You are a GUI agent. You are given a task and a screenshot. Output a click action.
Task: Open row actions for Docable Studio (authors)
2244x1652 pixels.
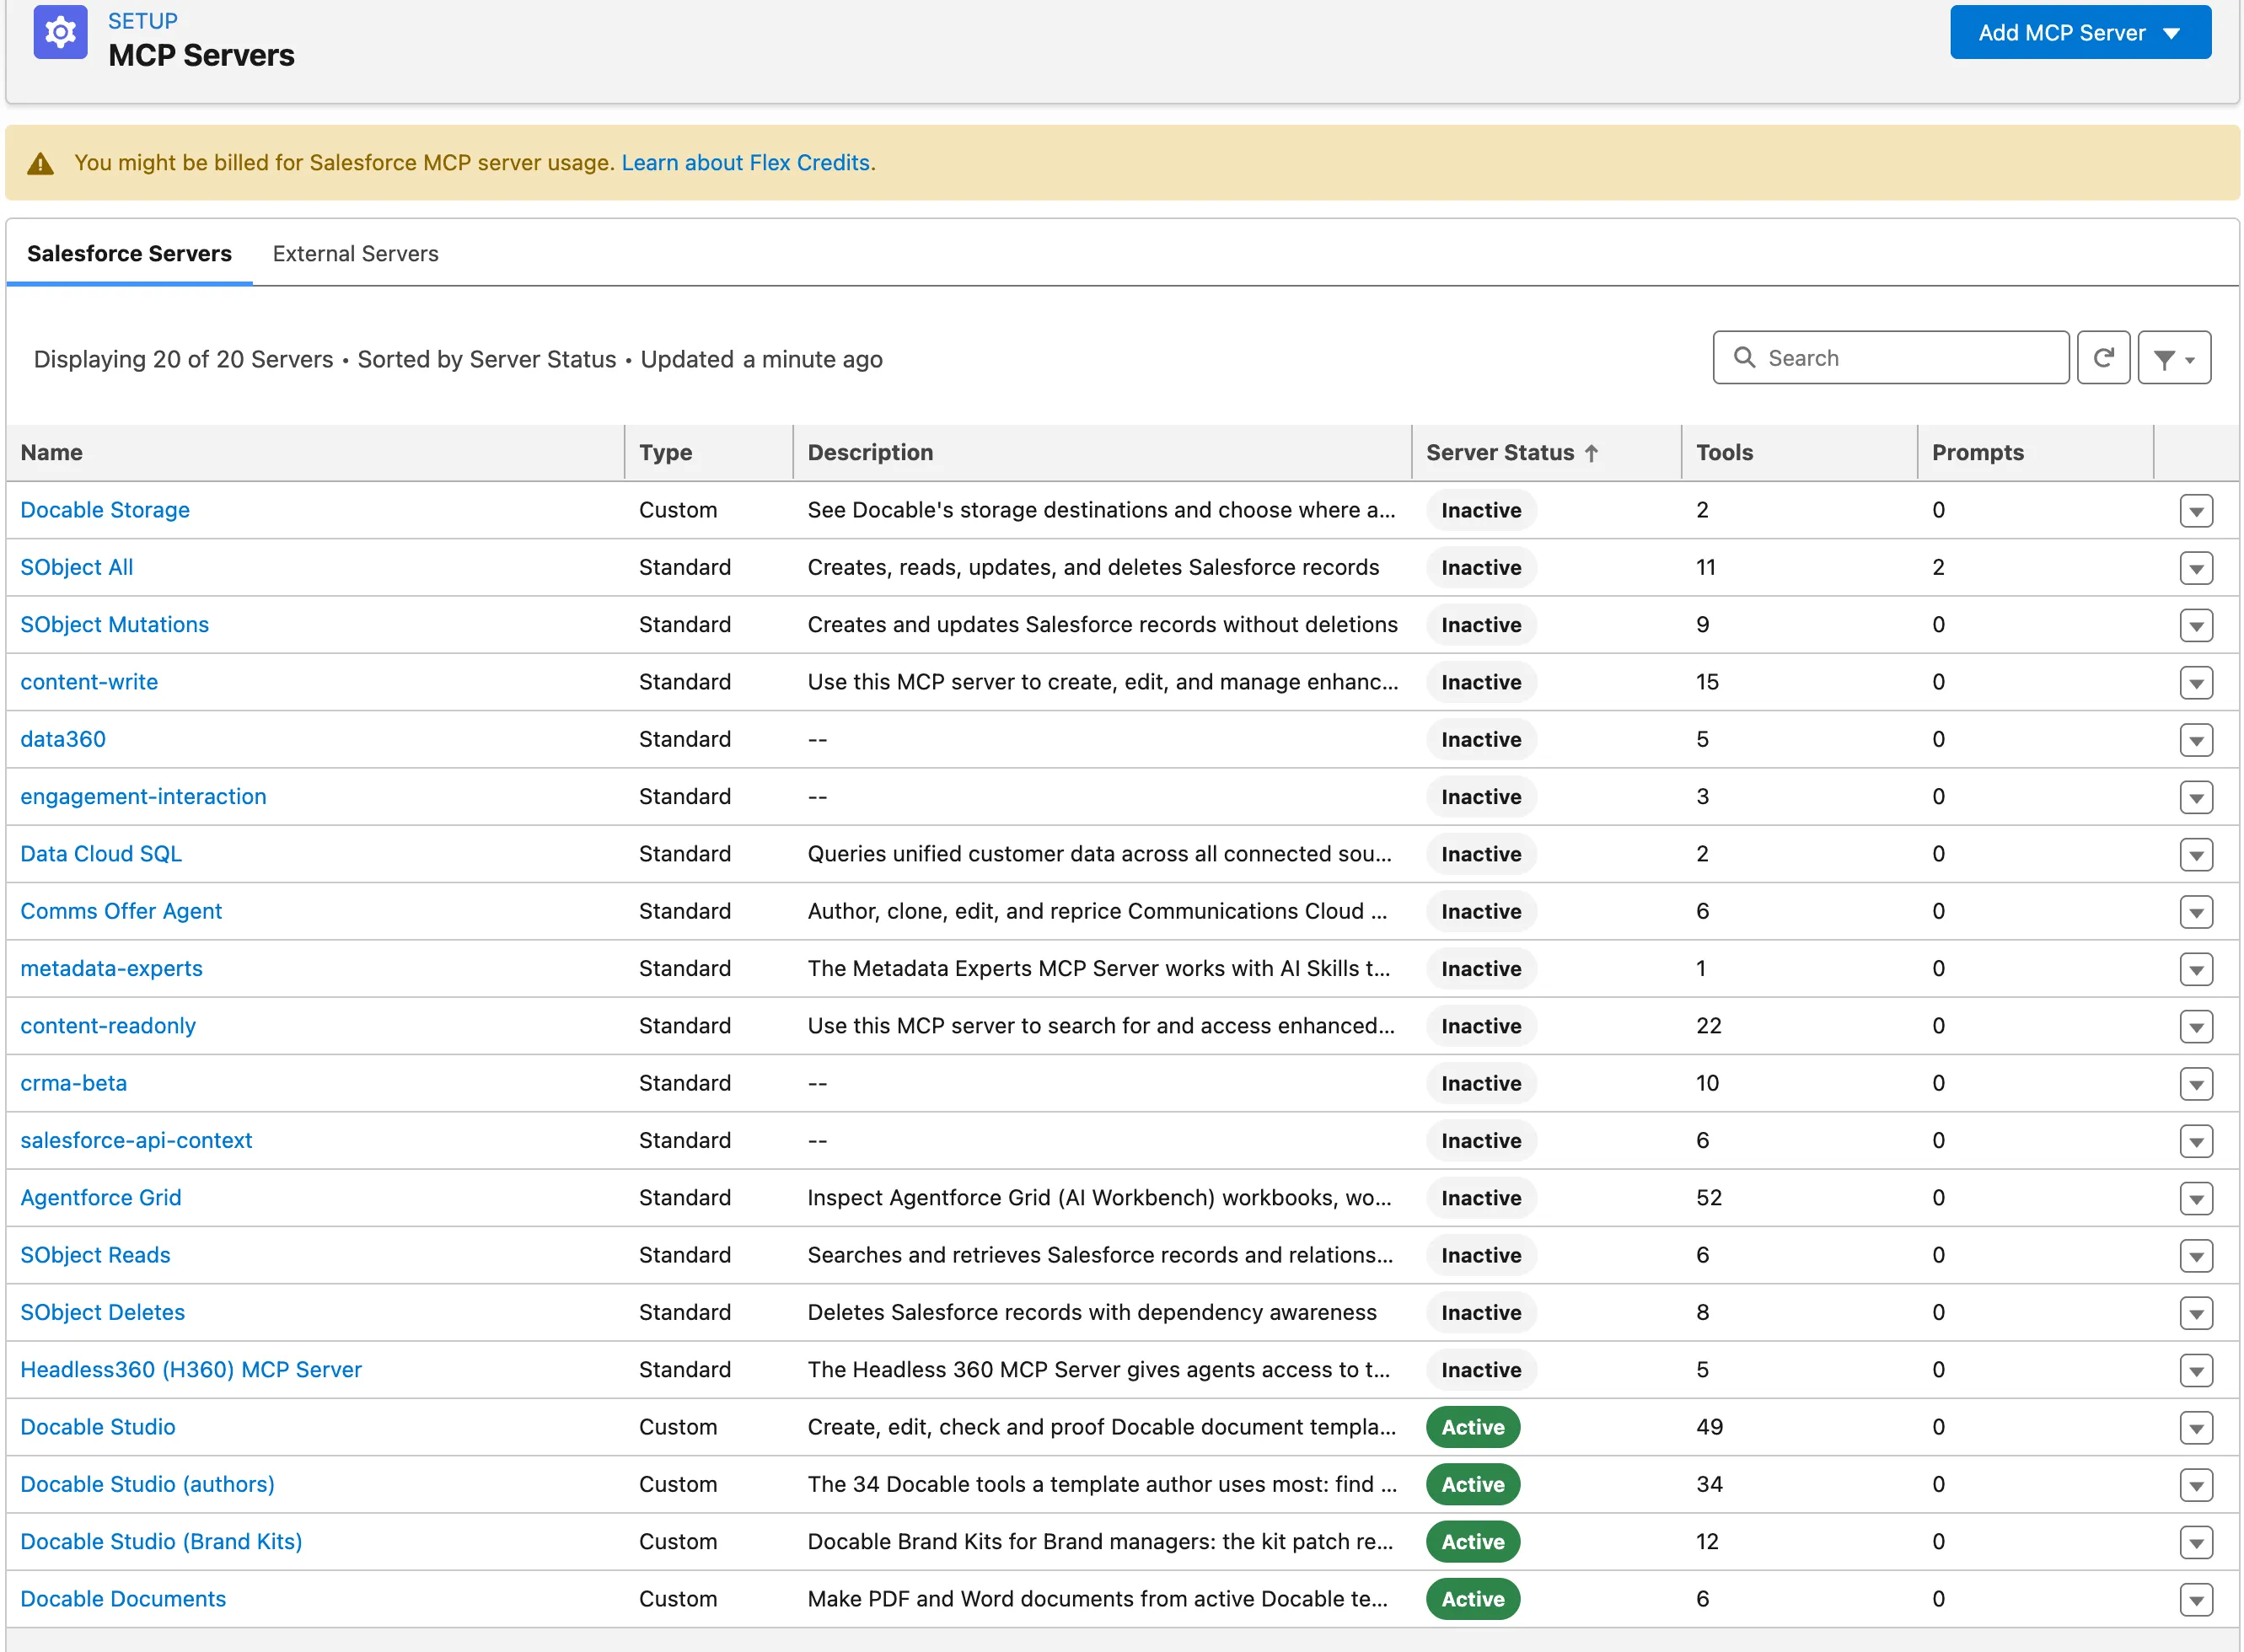[x=2196, y=1485]
